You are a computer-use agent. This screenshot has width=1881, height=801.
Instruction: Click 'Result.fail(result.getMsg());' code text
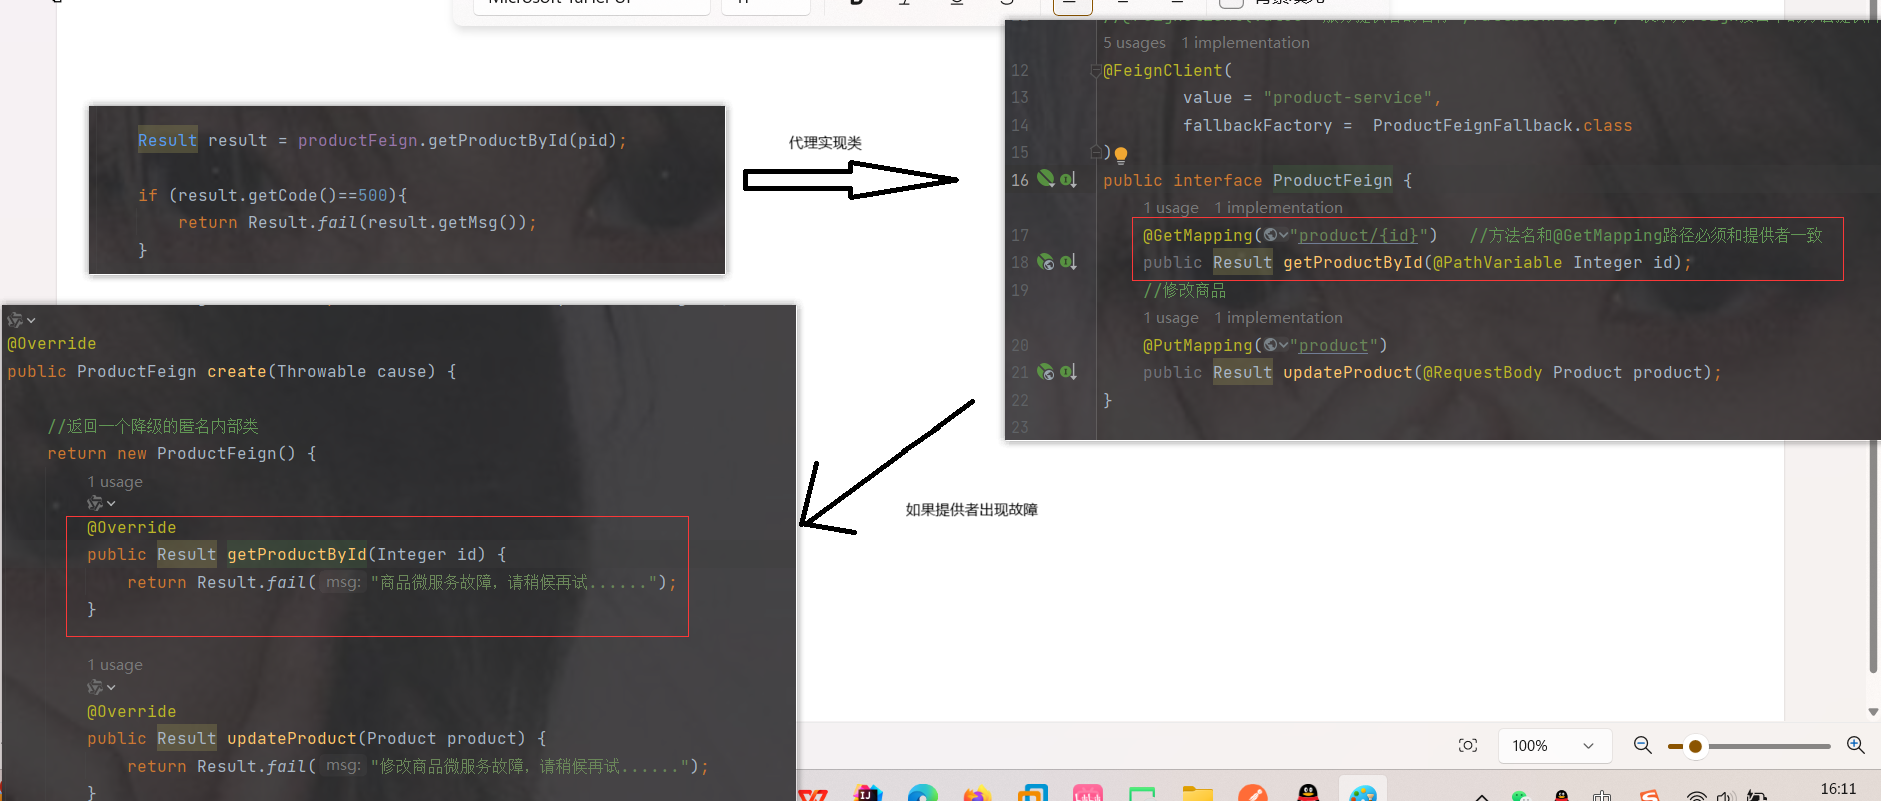(392, 222)
